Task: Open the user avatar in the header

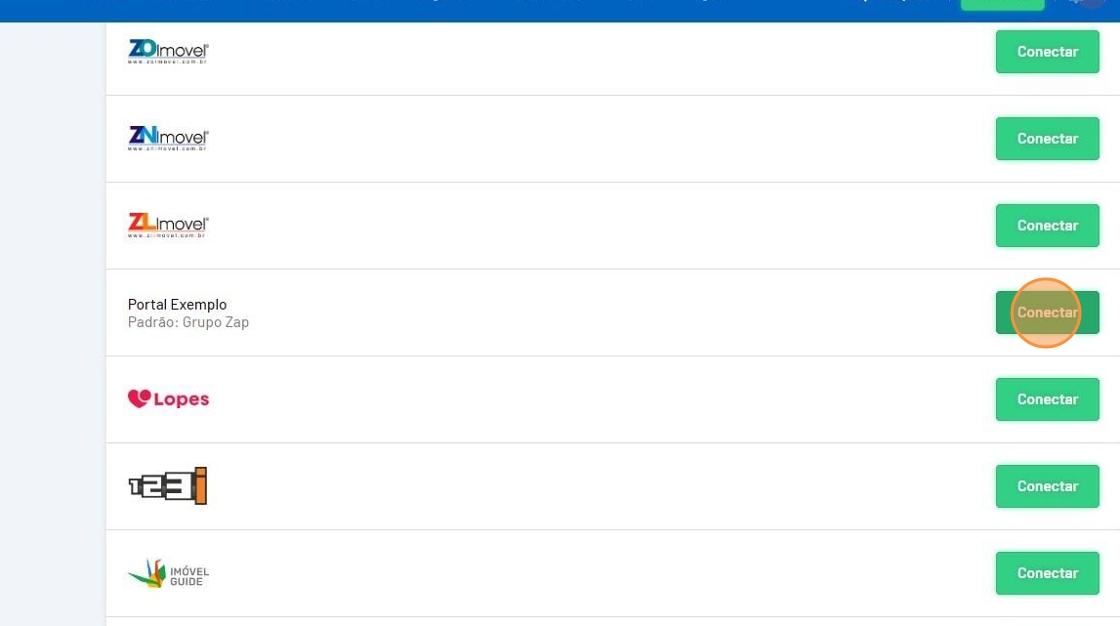Action: pyautogui.click(x=1090, y=3)
